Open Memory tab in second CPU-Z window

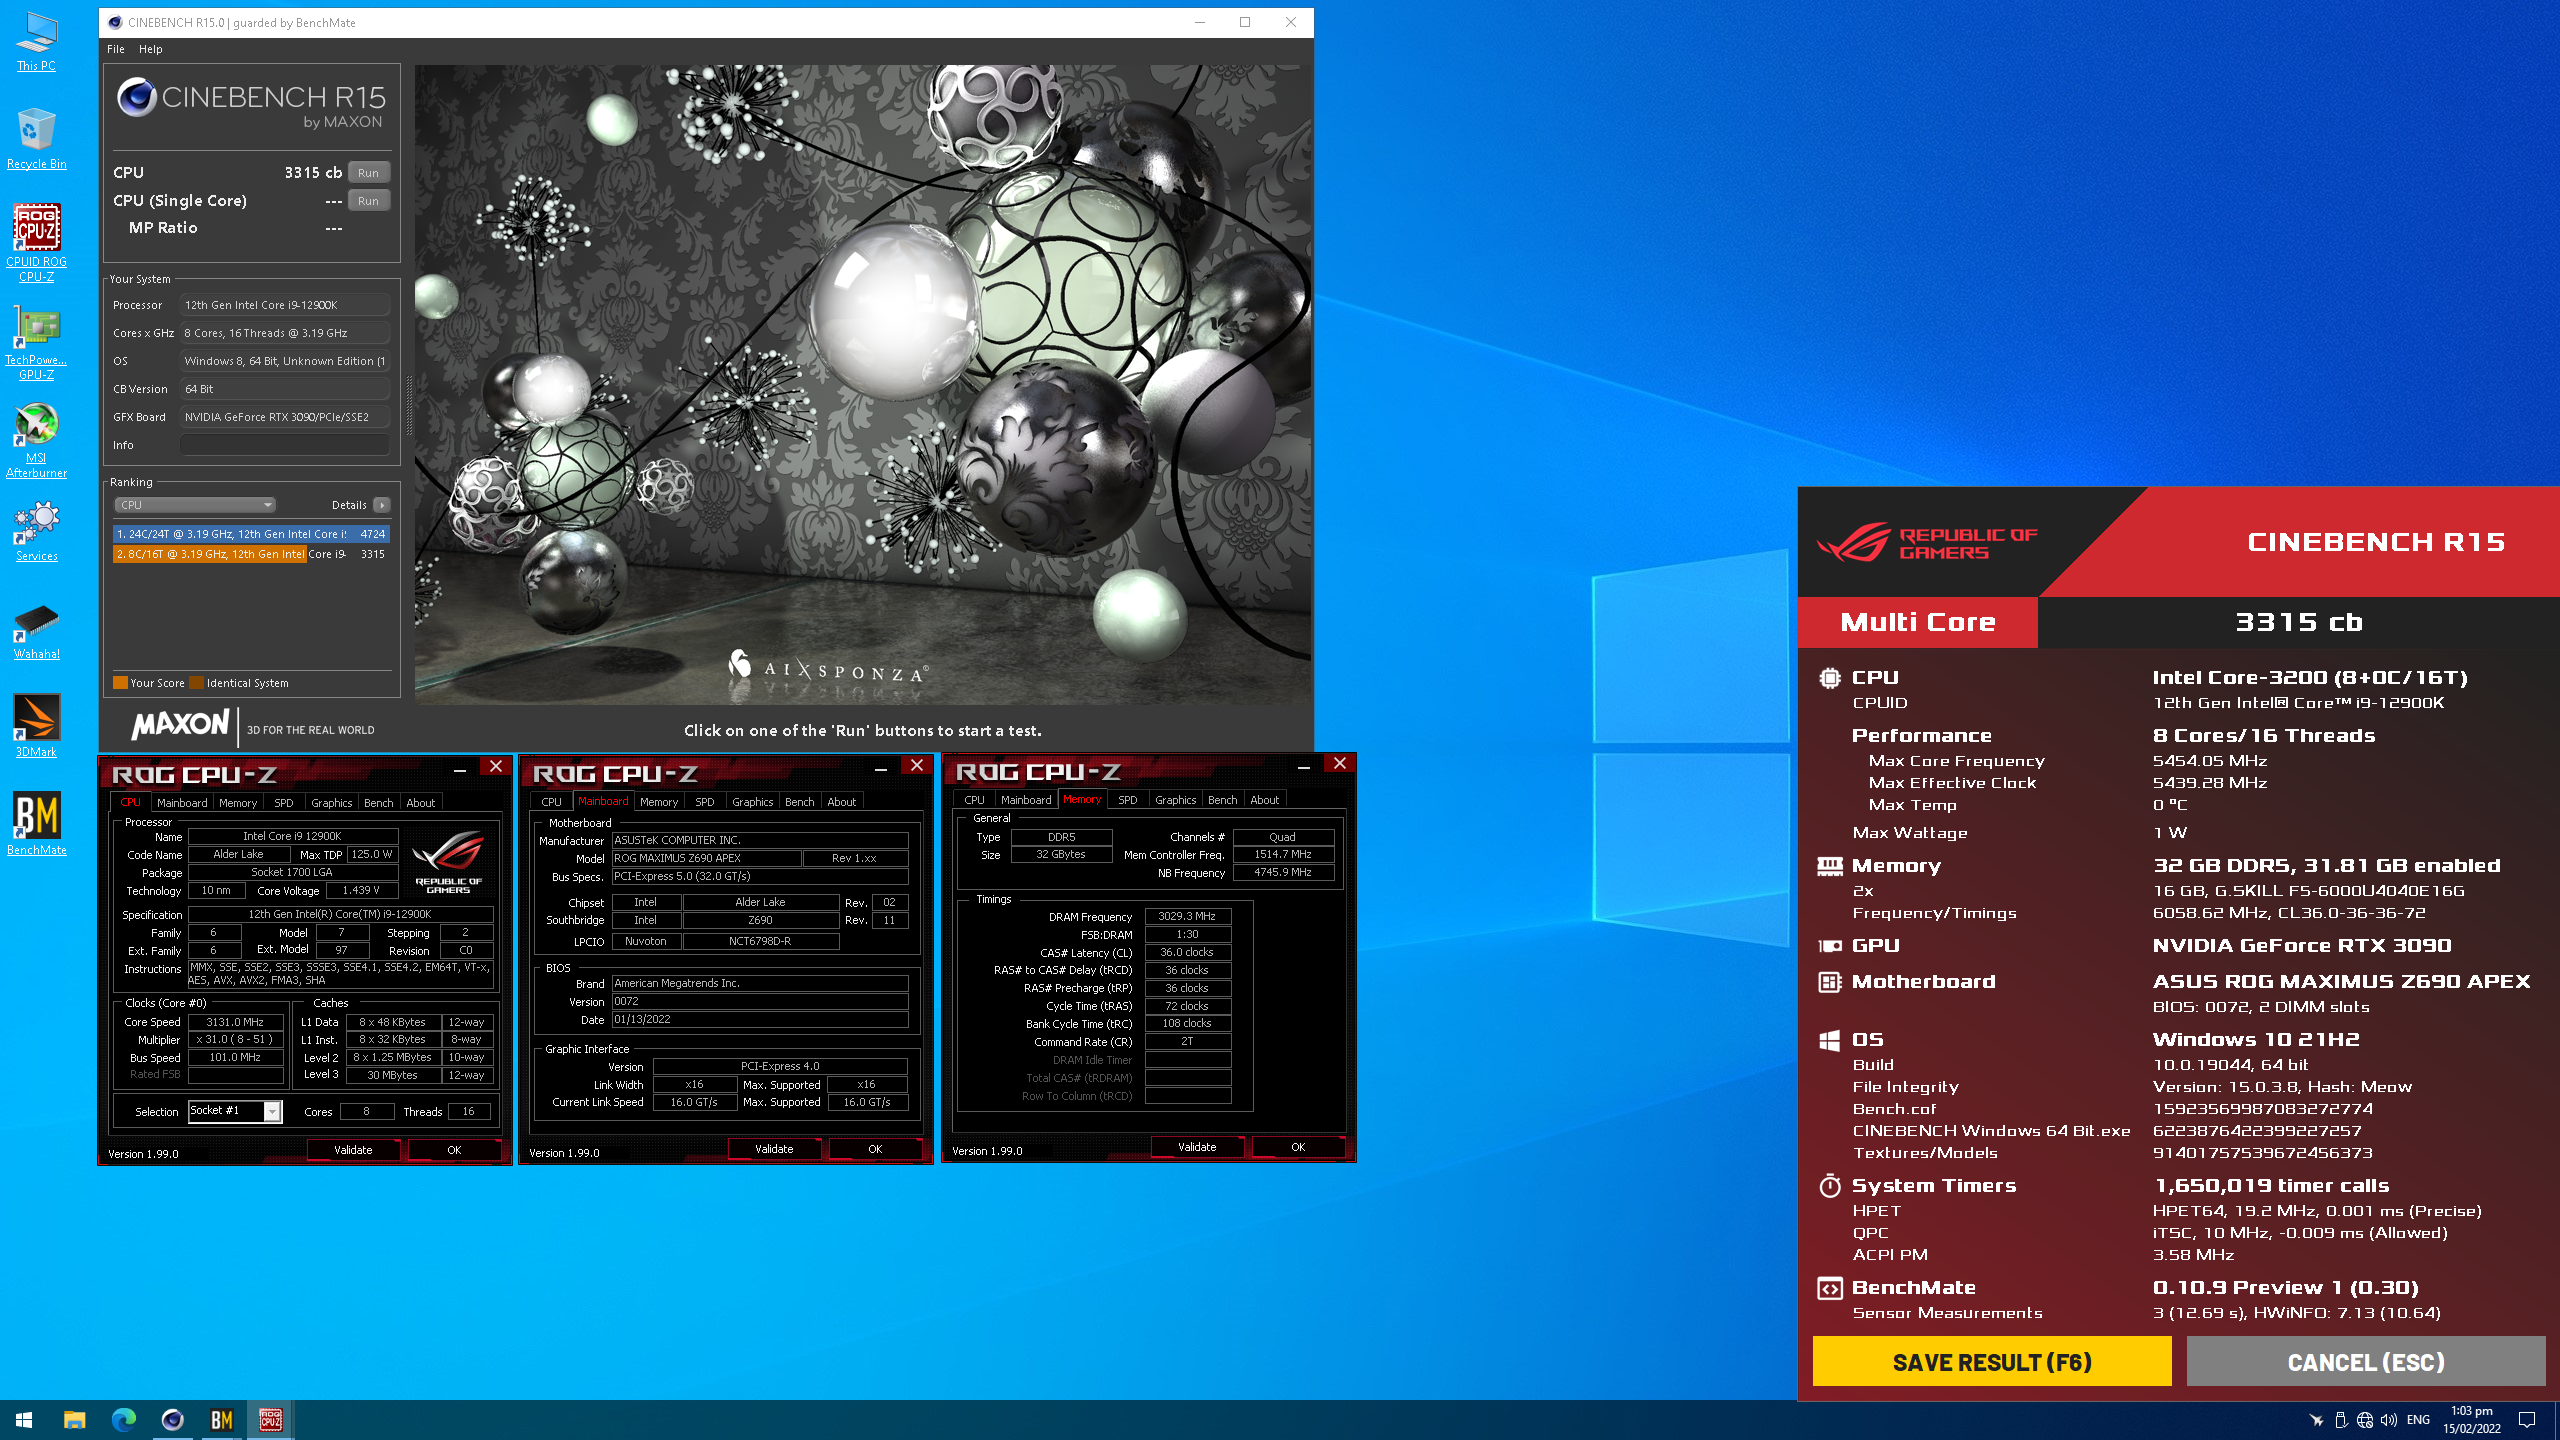pos(659,802)
